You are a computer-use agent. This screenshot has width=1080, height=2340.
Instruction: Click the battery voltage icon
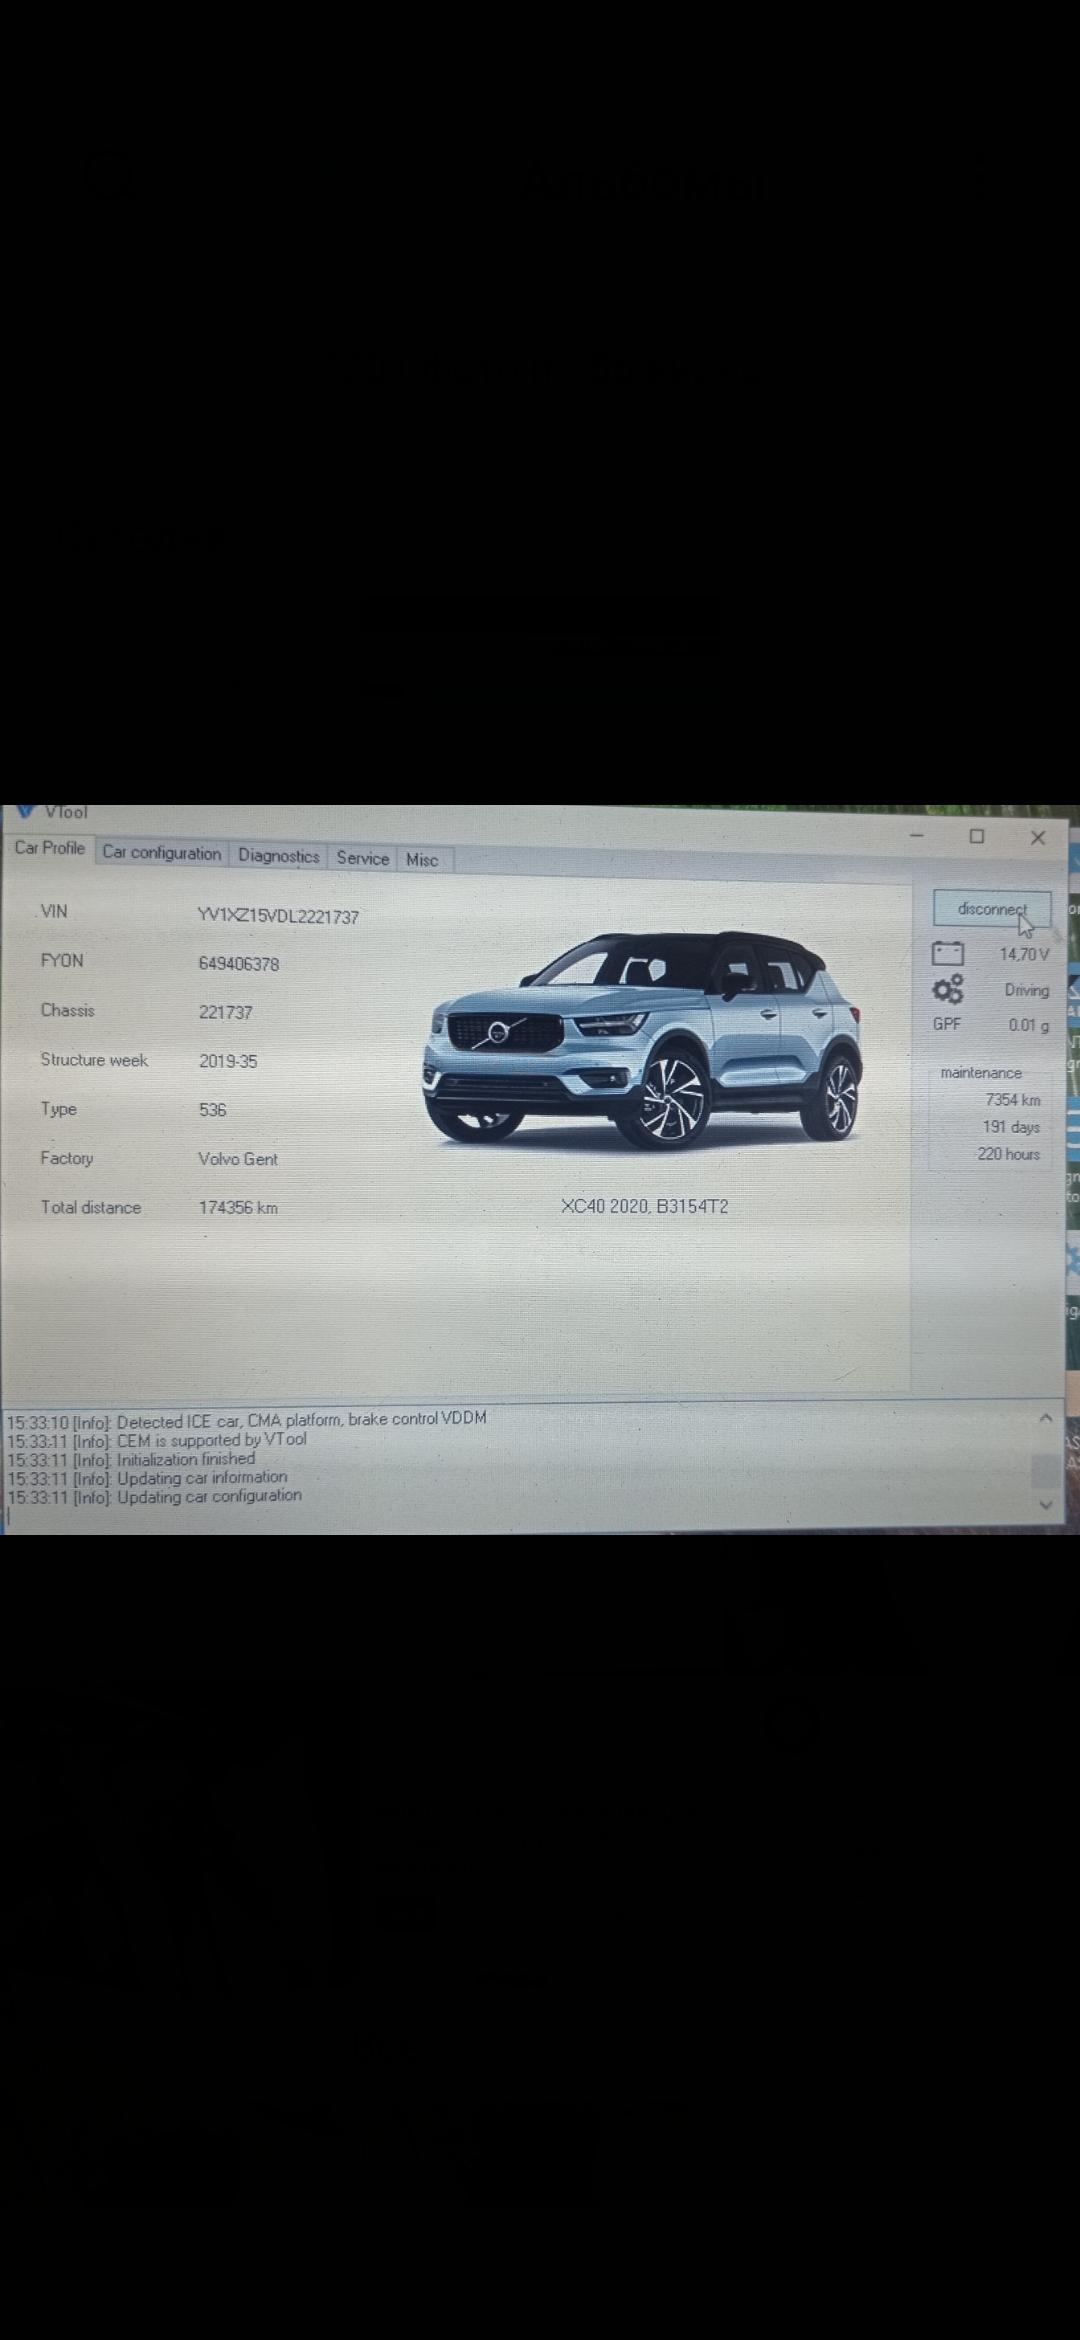coord(947,953)
